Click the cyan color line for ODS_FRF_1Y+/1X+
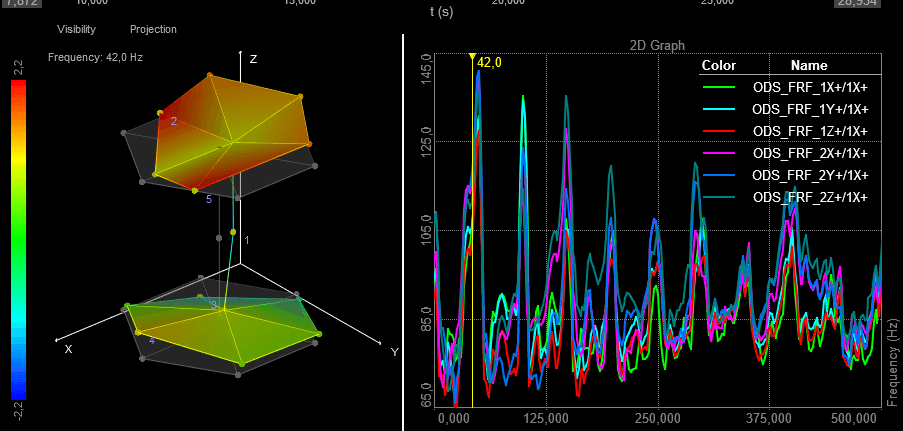Screen dimensions: 903x431 [x=719, y=109]
